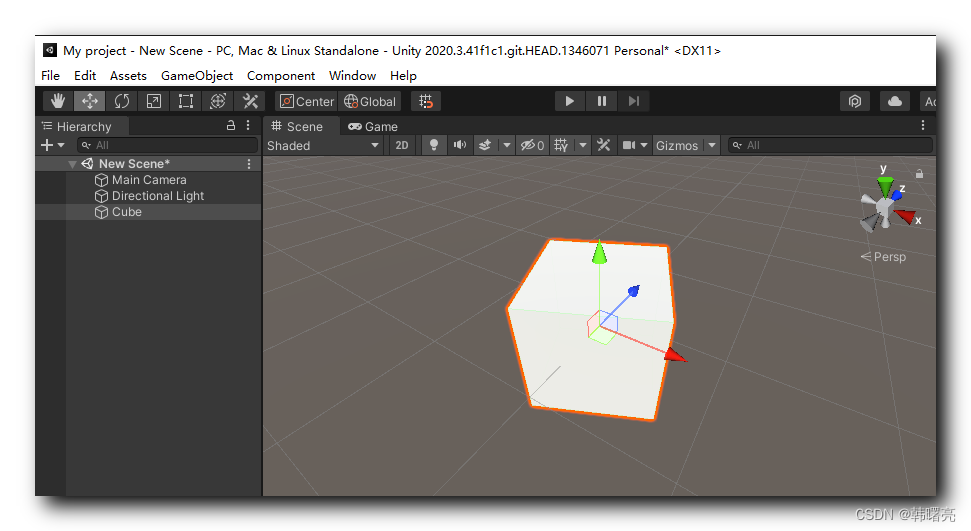Start Play mode
Viewport: 971px width, 531px height.
click(x=569, y=101)
